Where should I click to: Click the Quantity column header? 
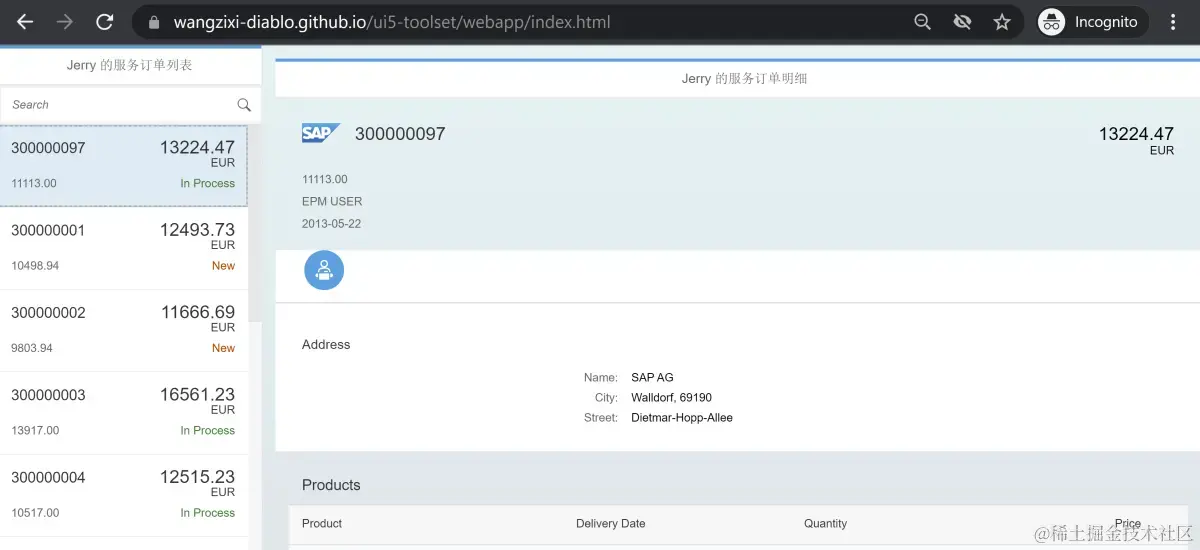[x=825, y=523]
